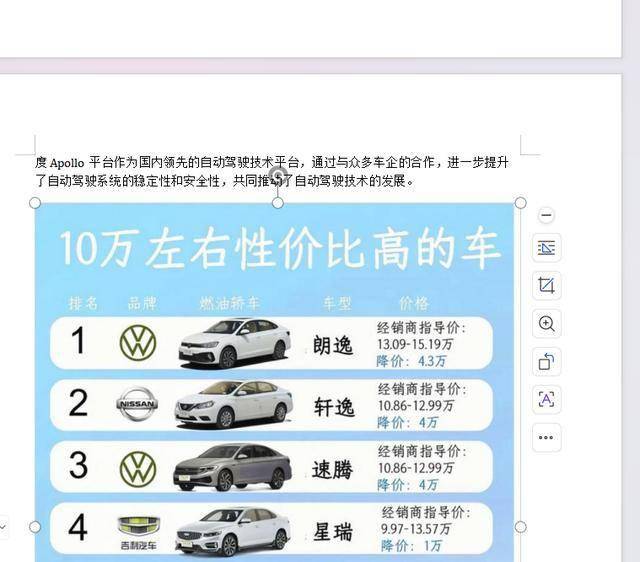Click the rotate picture icon
640x562 pixels.
[547, 362]
